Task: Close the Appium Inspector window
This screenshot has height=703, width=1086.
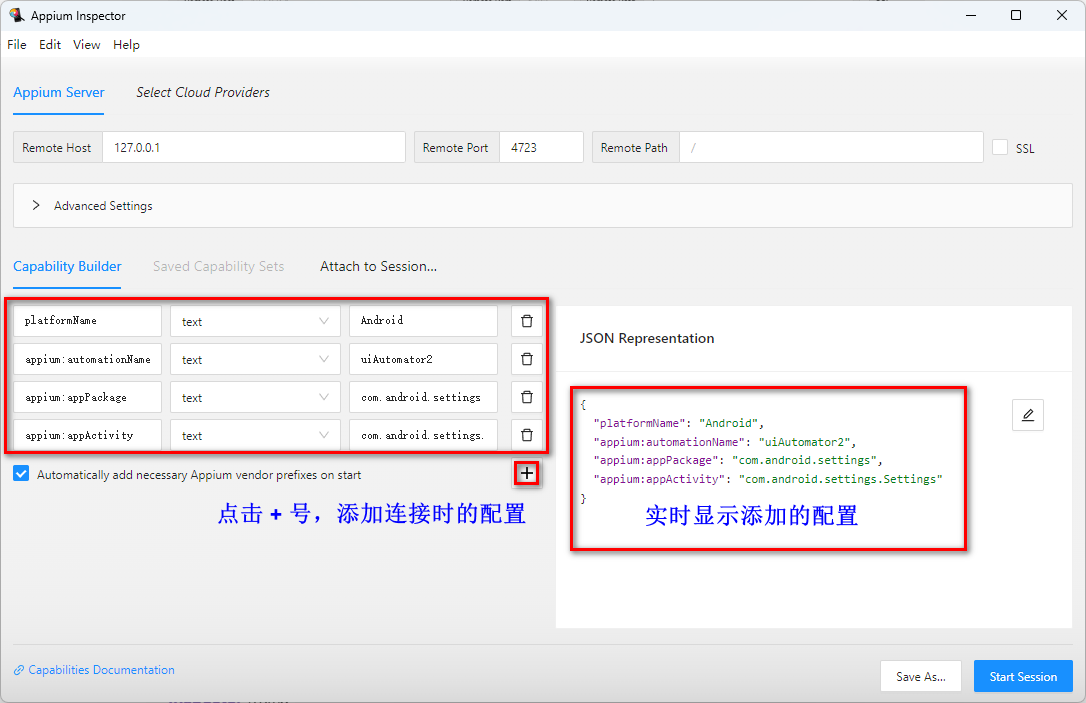Action: (x=1062, y=15)
